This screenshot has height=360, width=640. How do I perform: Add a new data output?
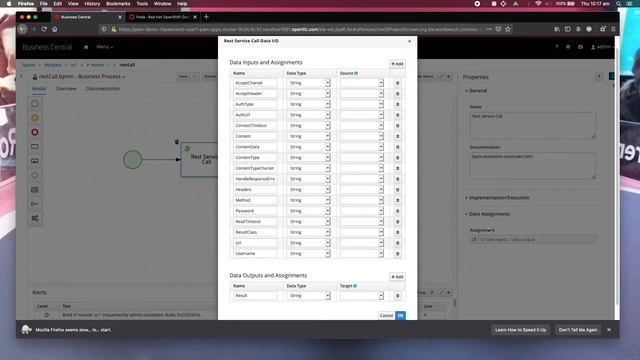click(397, 277)
